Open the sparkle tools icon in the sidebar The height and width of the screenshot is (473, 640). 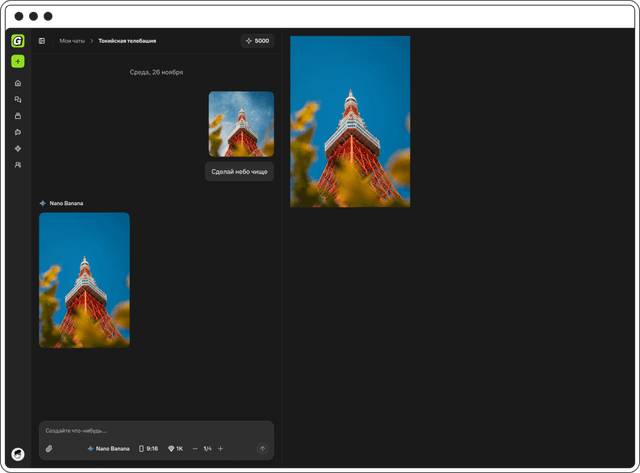coord(17,148)
